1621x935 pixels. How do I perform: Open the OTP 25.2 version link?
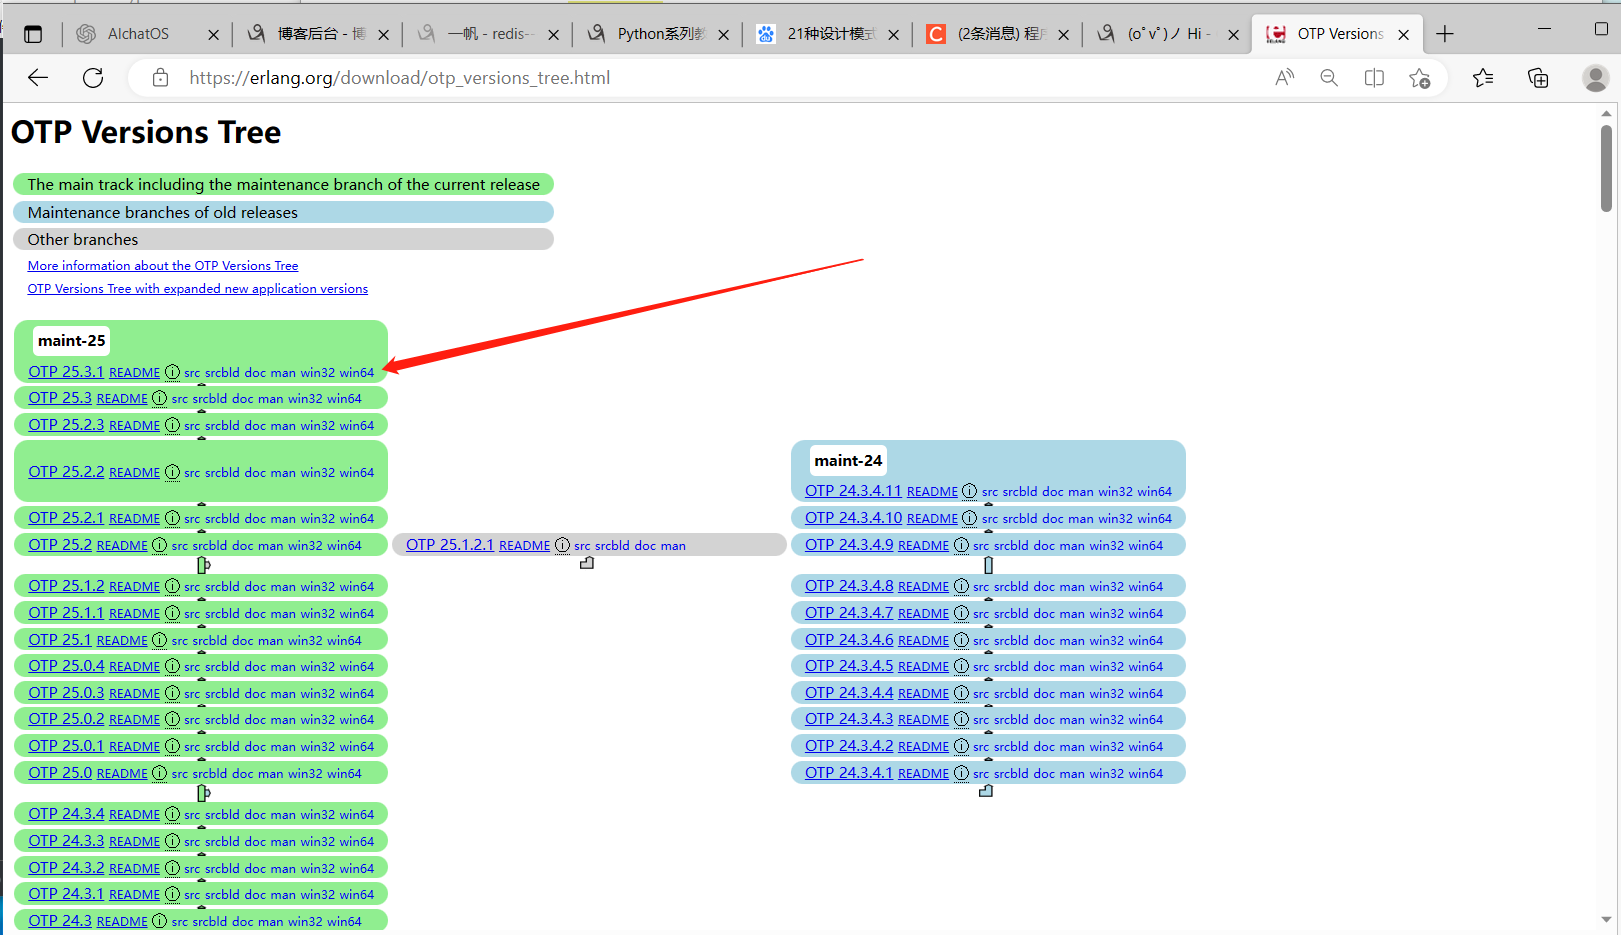[60, 544]
